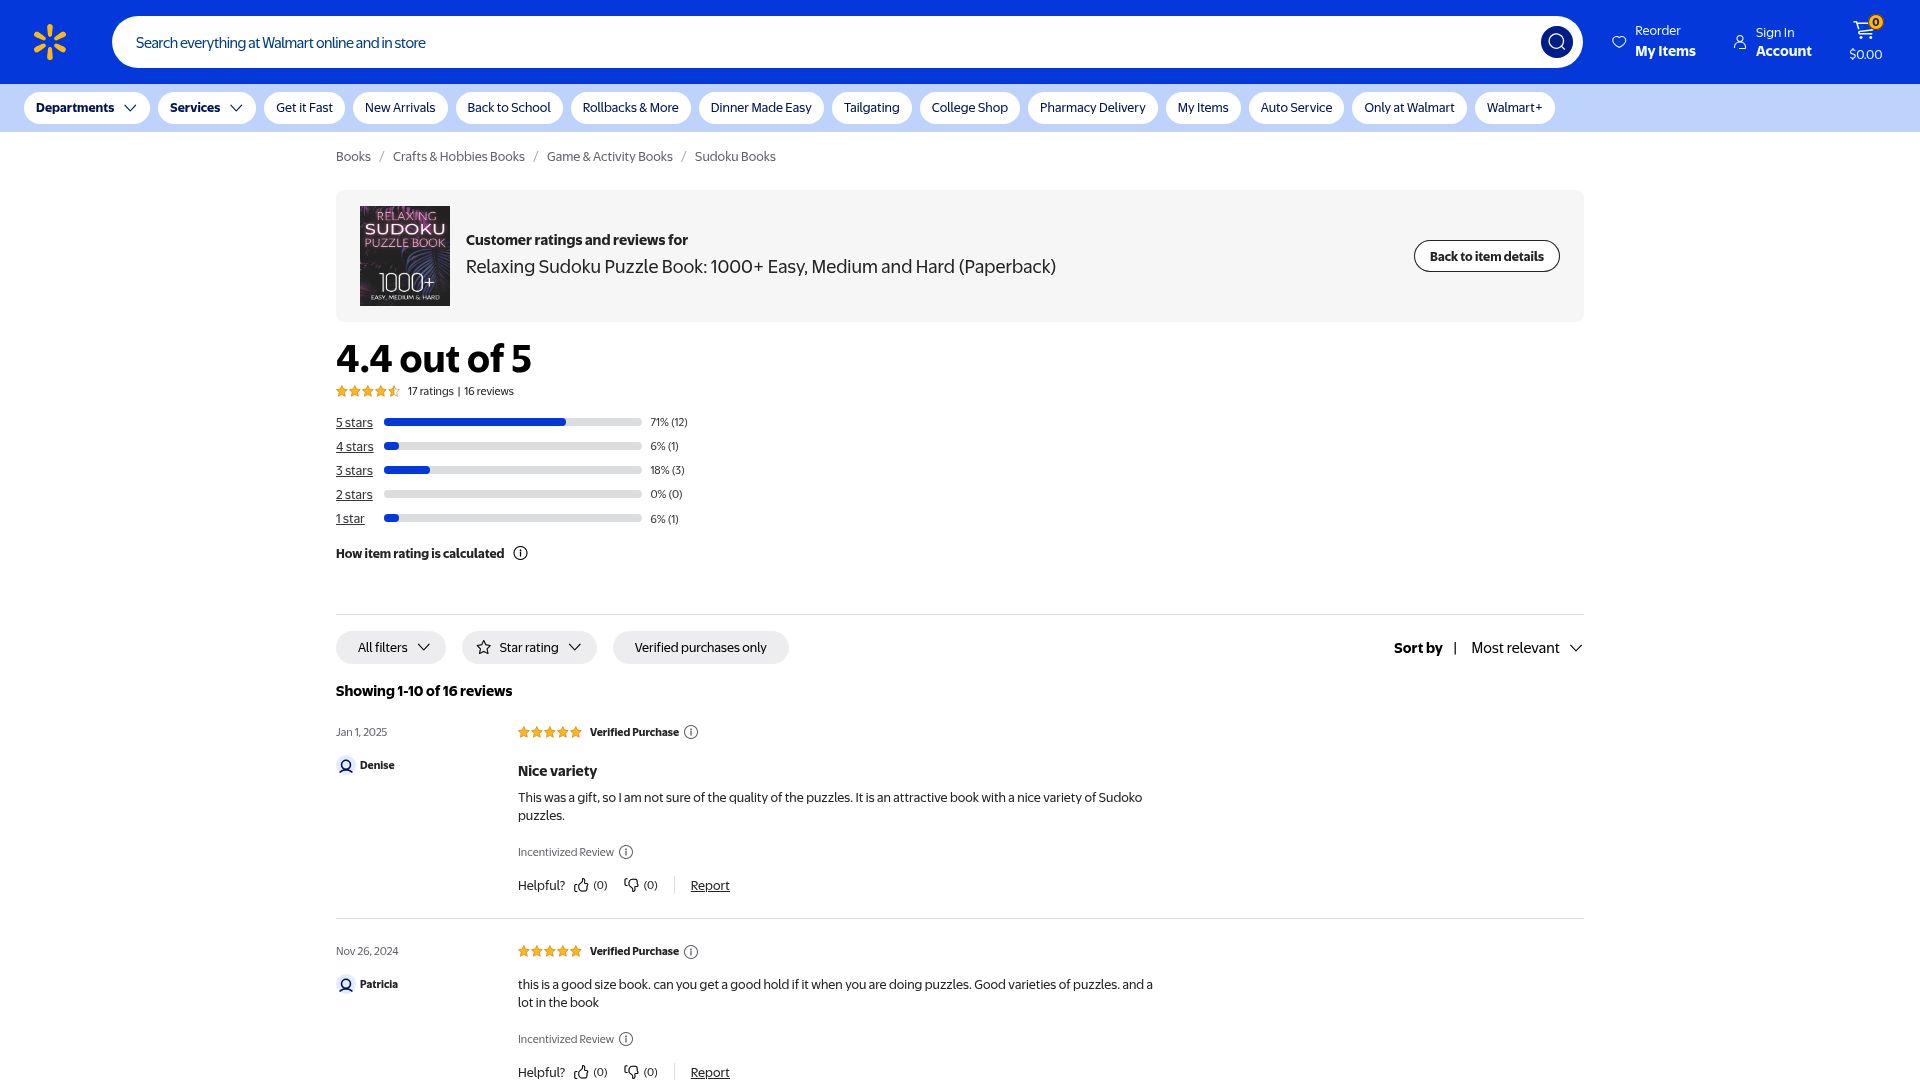Click info icon by Patricia's Incentivized Review
The image size is (1920, 1080).
pyautogui.click(x=626, y=1039)
